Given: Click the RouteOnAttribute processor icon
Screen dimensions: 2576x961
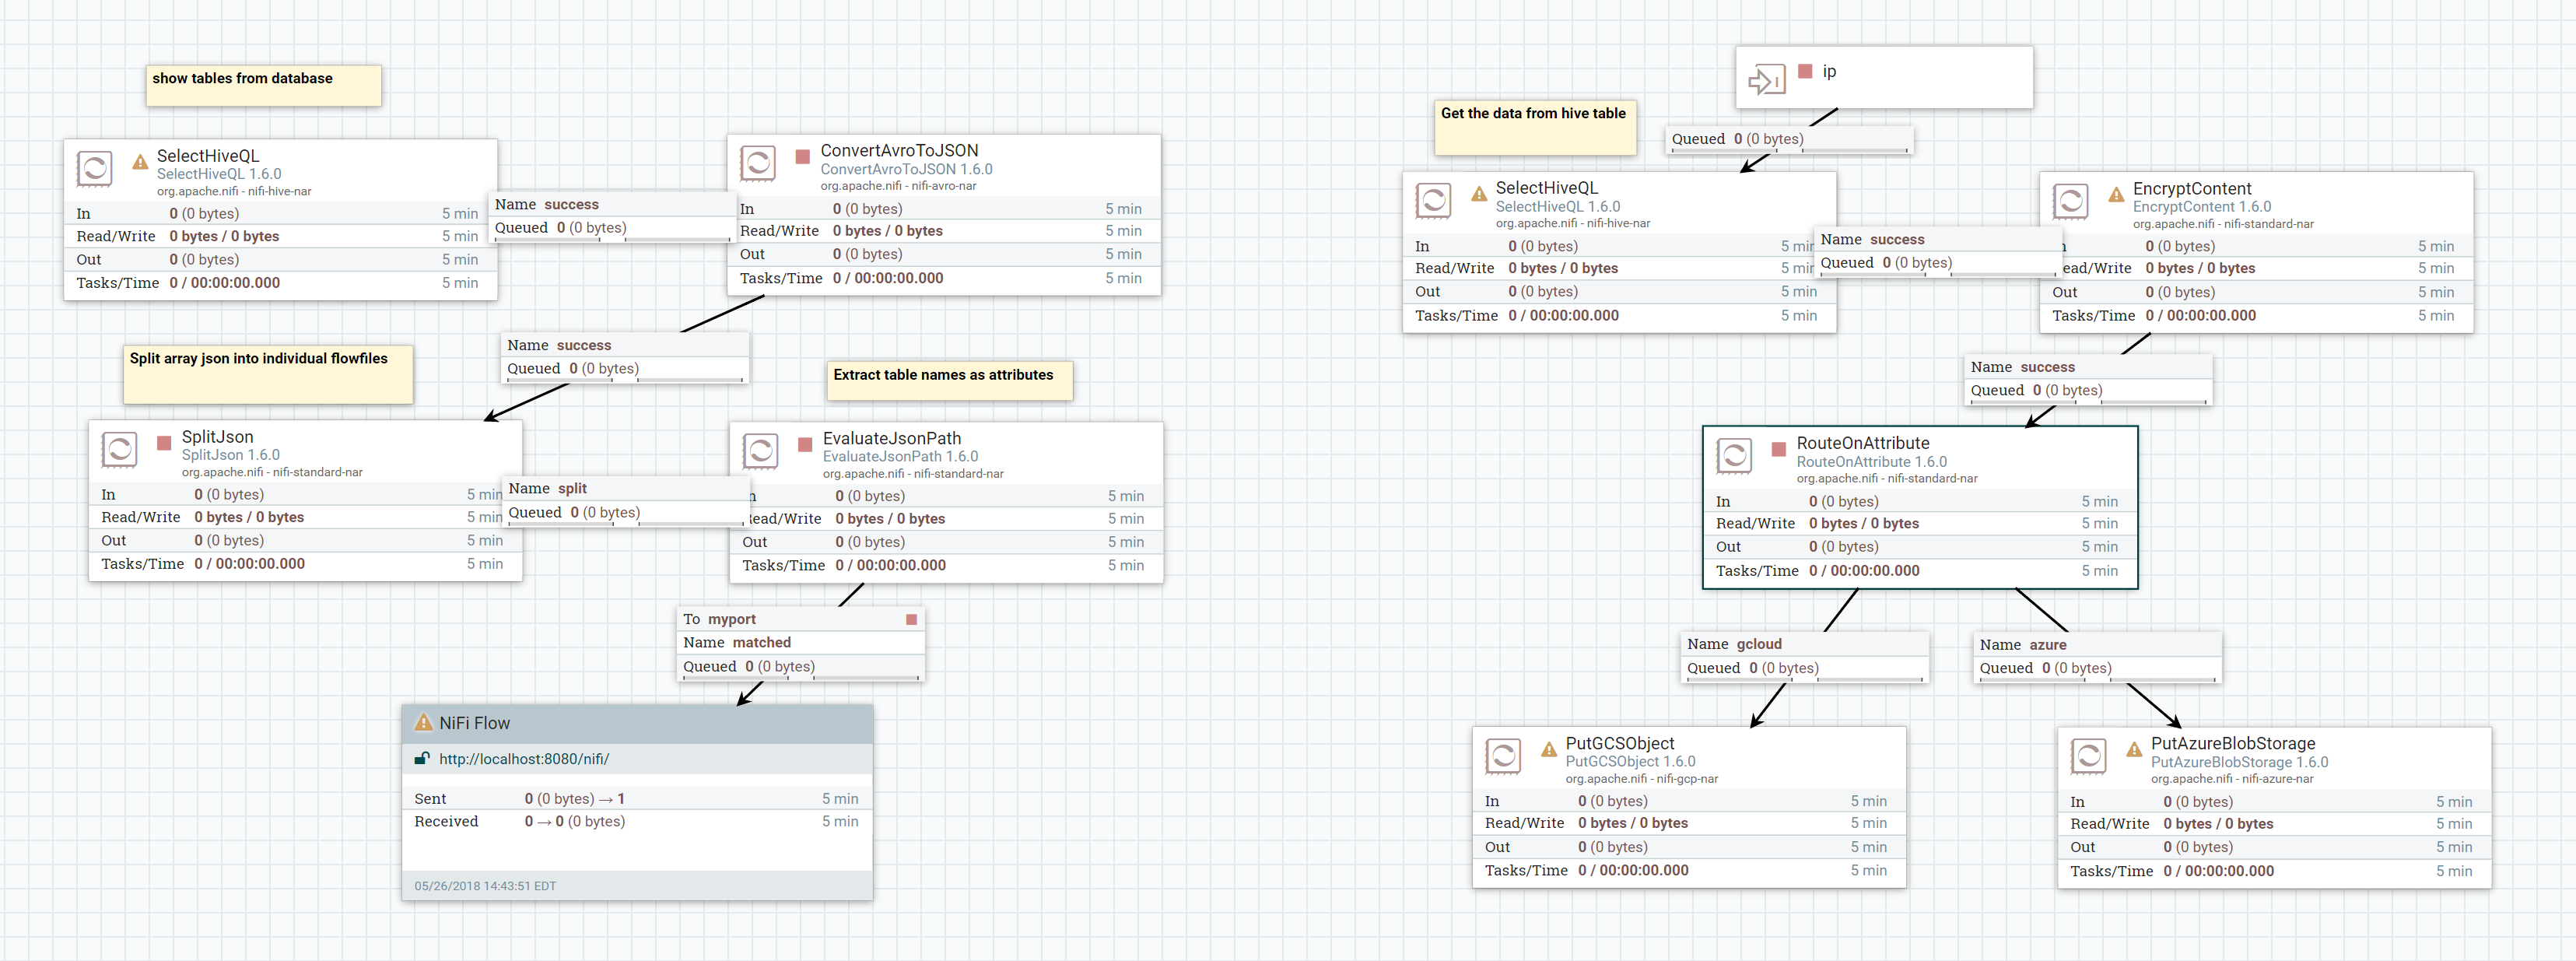Looking at the screenshot, I should 1734,456.
